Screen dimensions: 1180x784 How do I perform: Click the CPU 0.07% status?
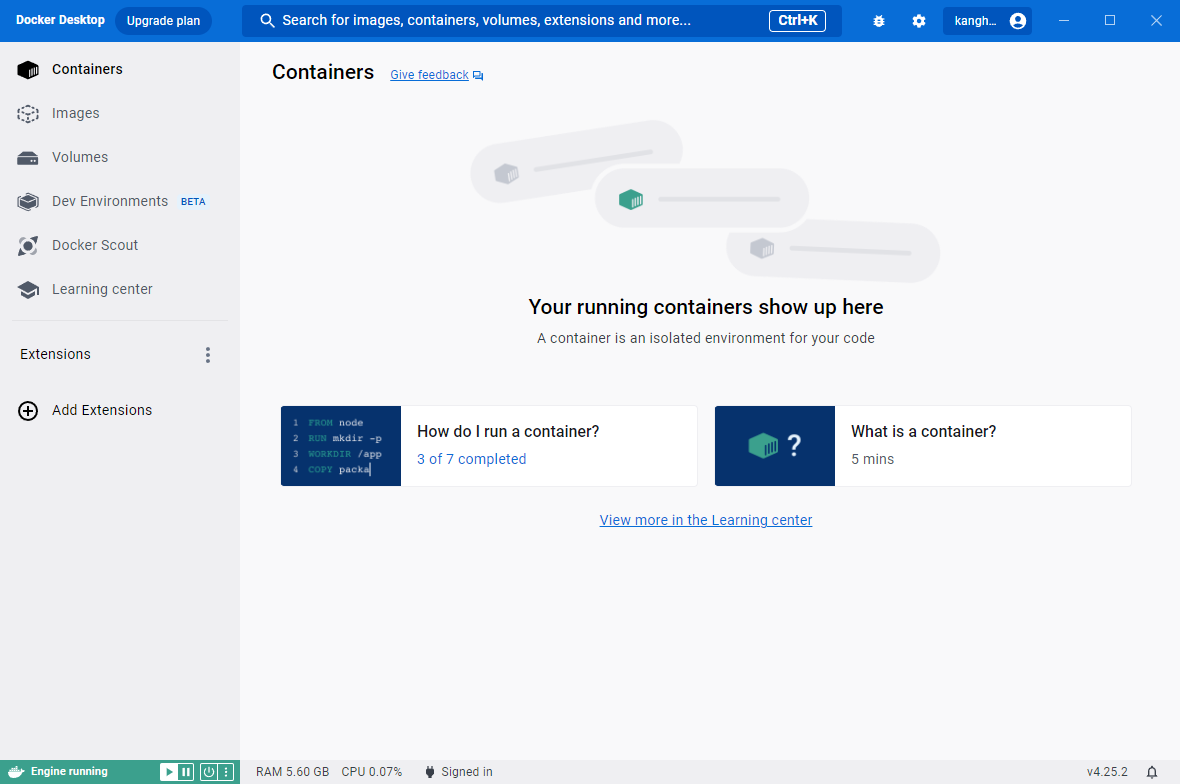coord(372,772)
